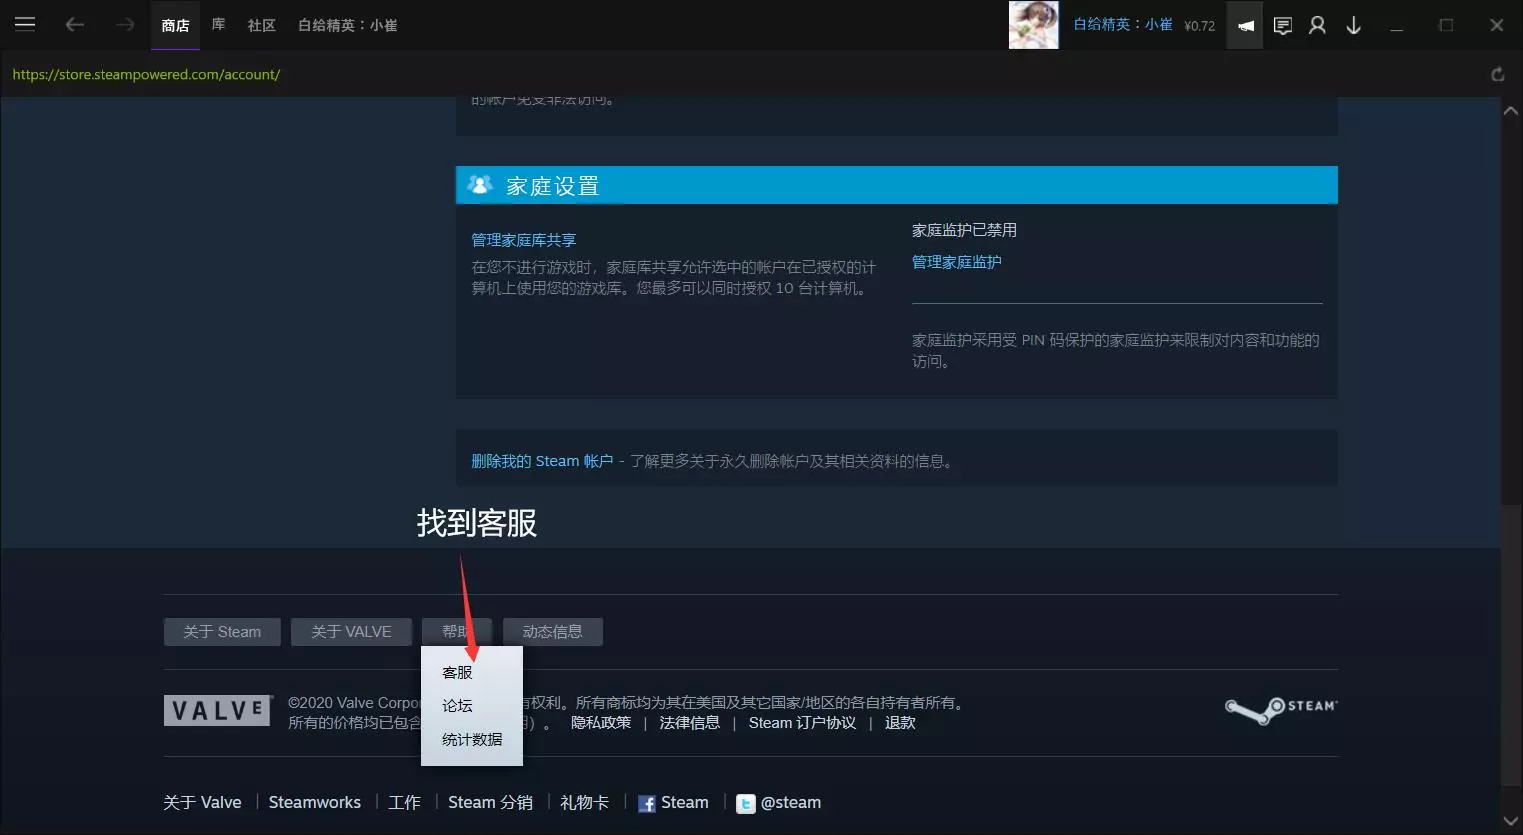Click the family icon beside 家庭设置
This screenshot has height=835, width=1523.
point(480,185)
